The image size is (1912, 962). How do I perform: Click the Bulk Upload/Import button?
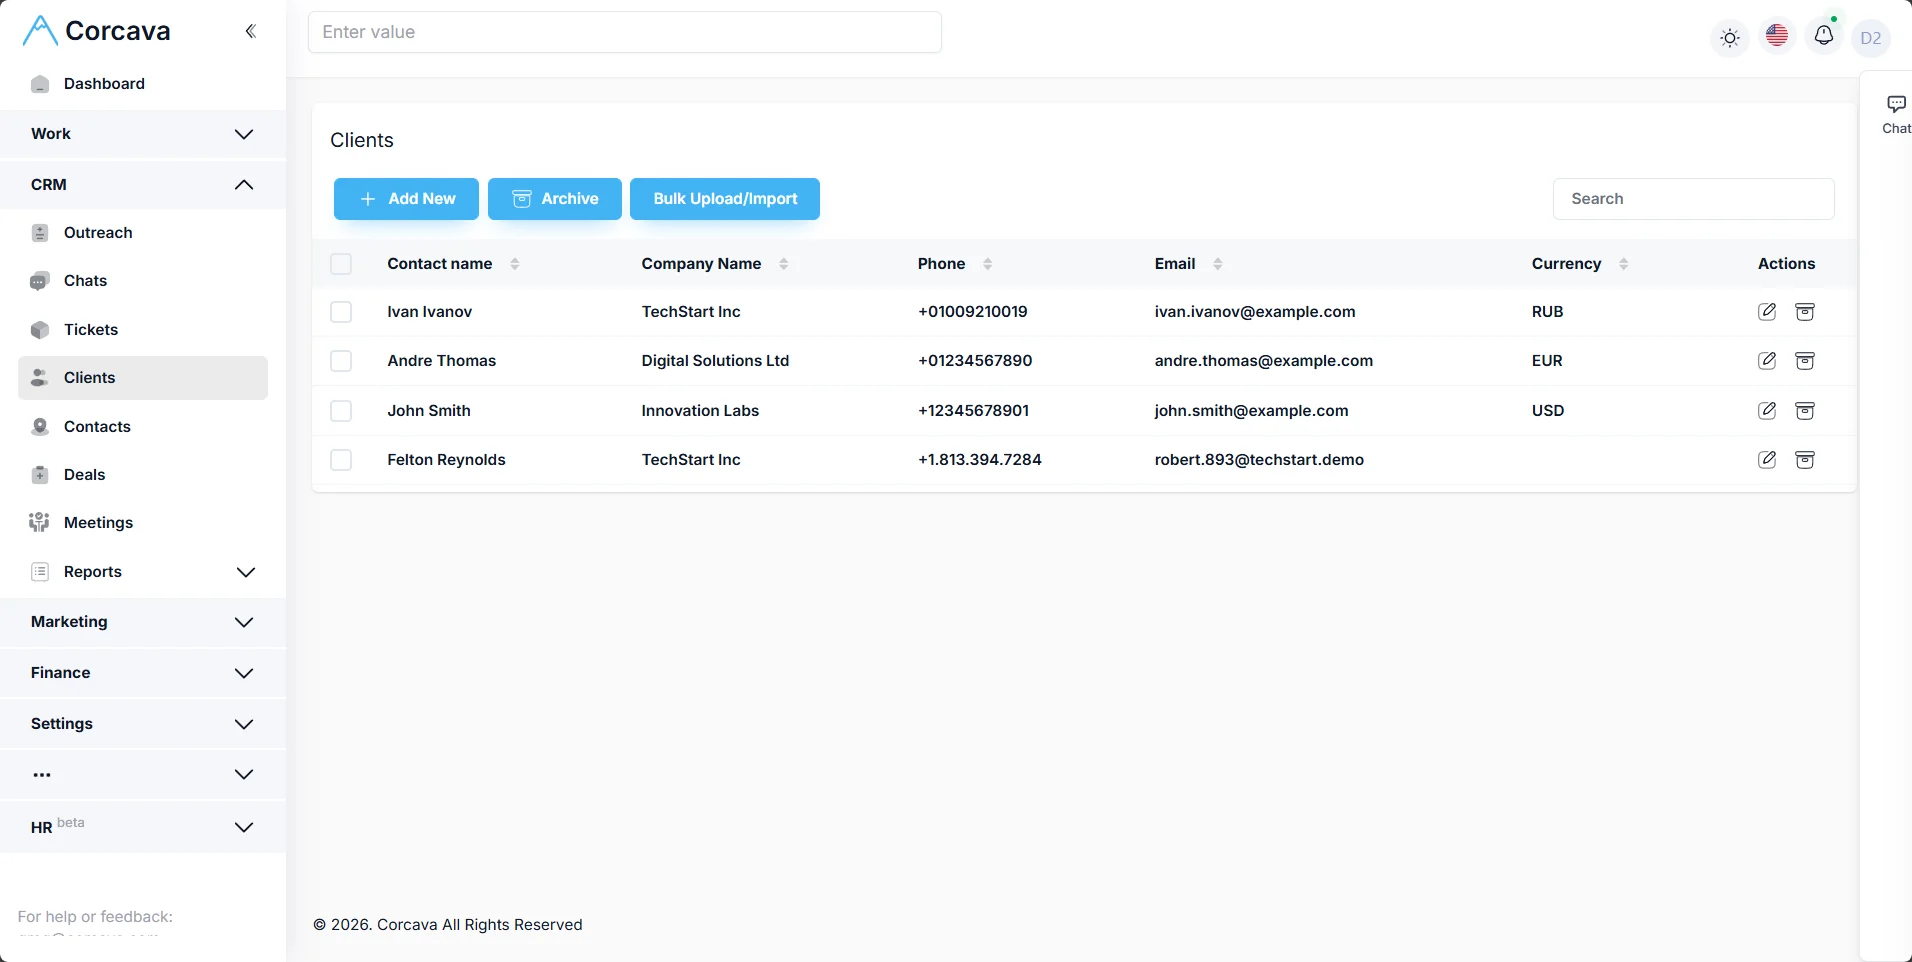[724, 198]
